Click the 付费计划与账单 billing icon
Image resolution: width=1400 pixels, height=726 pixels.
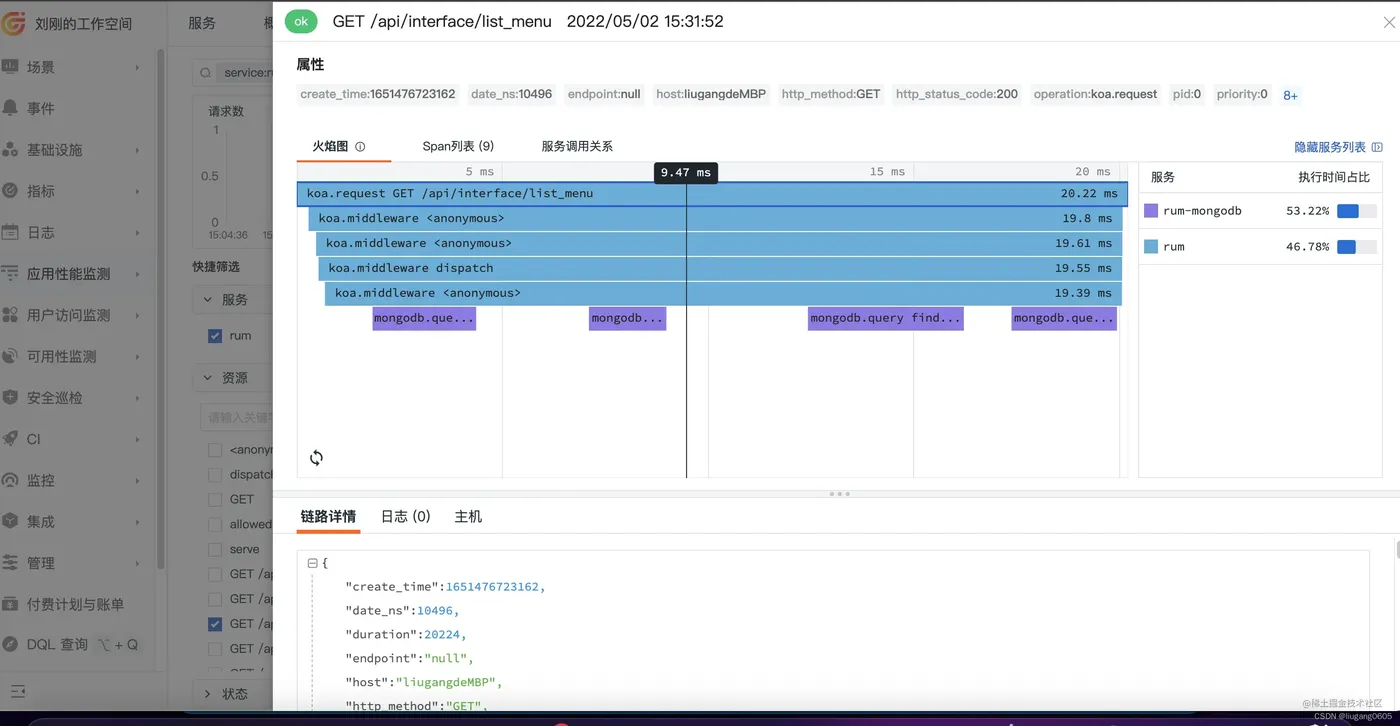click(10, 604)
